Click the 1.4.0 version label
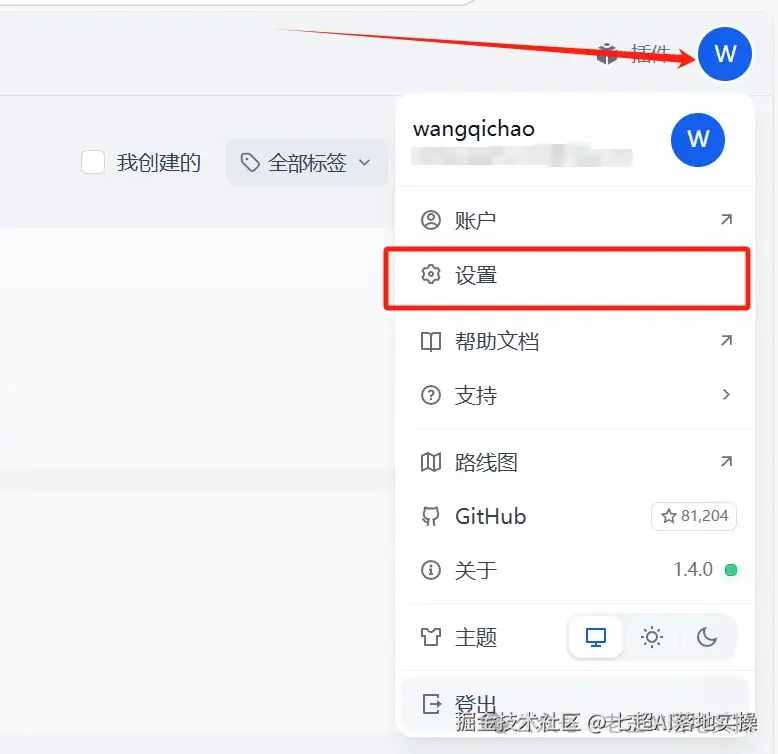 coord(693,569)
